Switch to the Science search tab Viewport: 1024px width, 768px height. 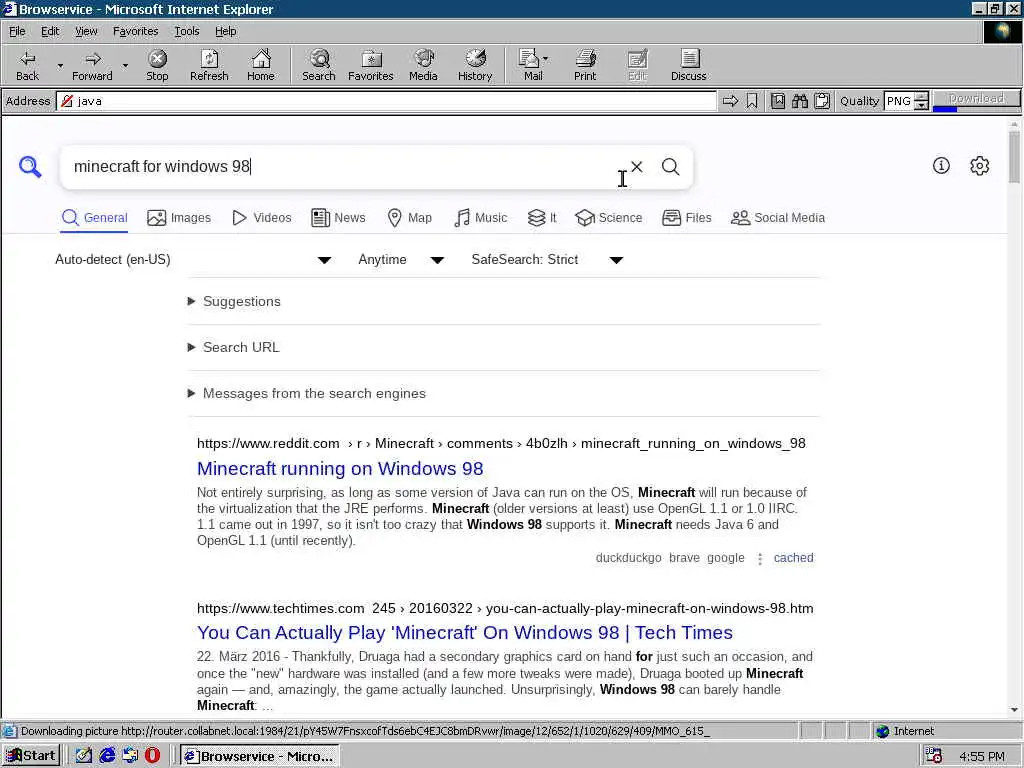pyautogui.click(x=609, y=217)
